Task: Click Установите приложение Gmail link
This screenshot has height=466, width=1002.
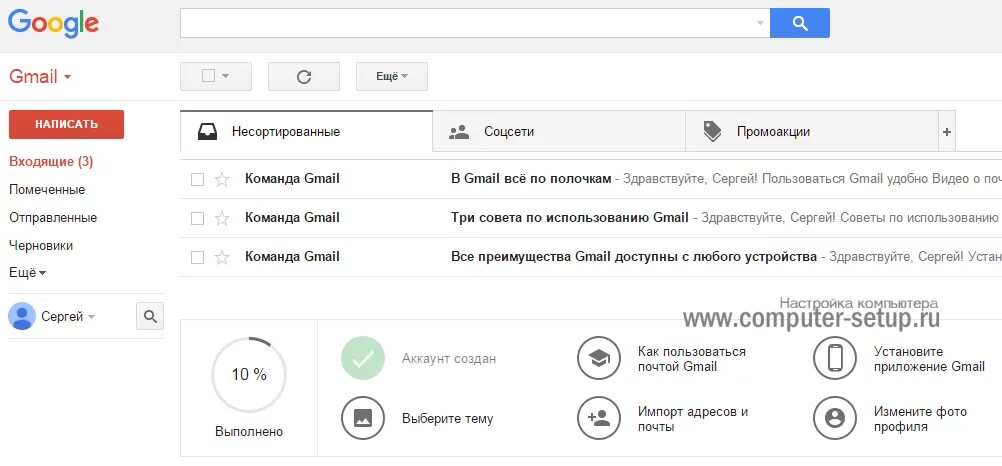Action: (x=929, y=359)
